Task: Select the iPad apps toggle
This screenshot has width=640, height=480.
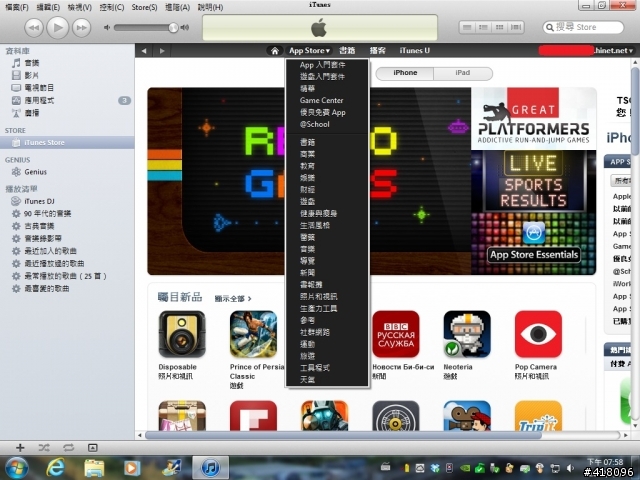Action: [x=463, y=73]
